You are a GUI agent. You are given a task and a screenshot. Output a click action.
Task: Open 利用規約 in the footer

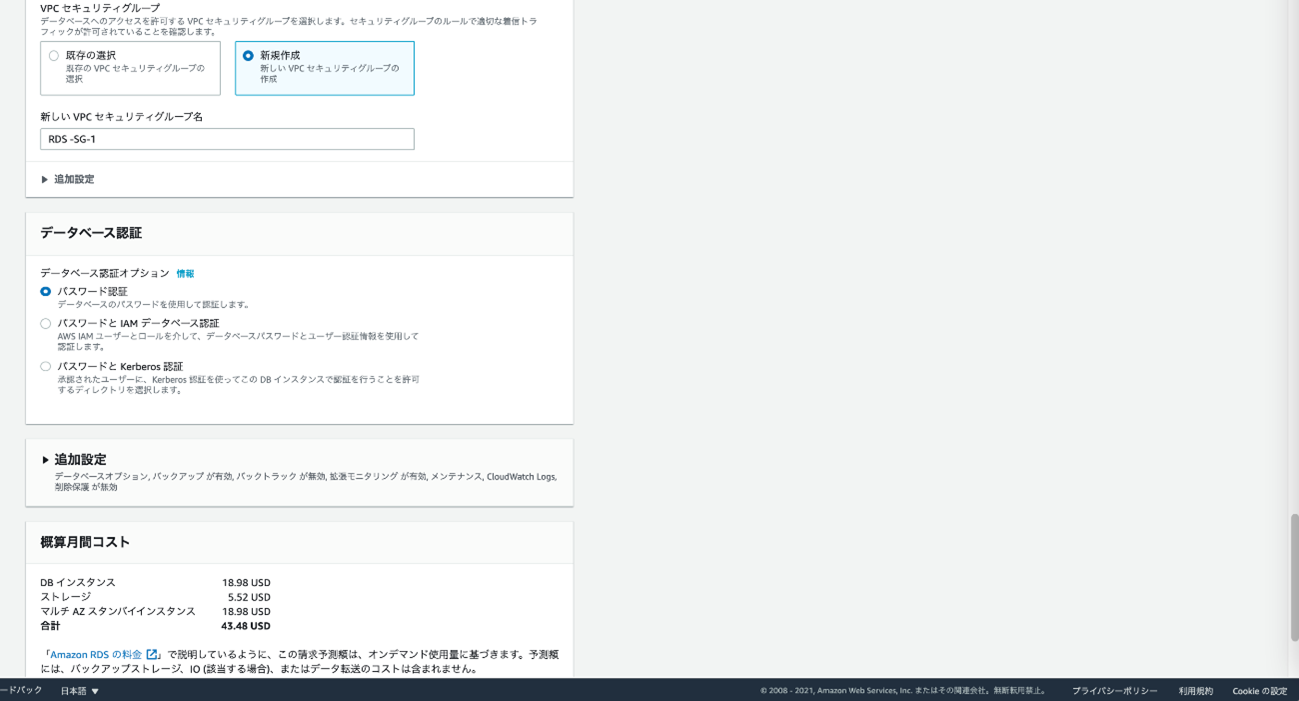(1195, 691)
